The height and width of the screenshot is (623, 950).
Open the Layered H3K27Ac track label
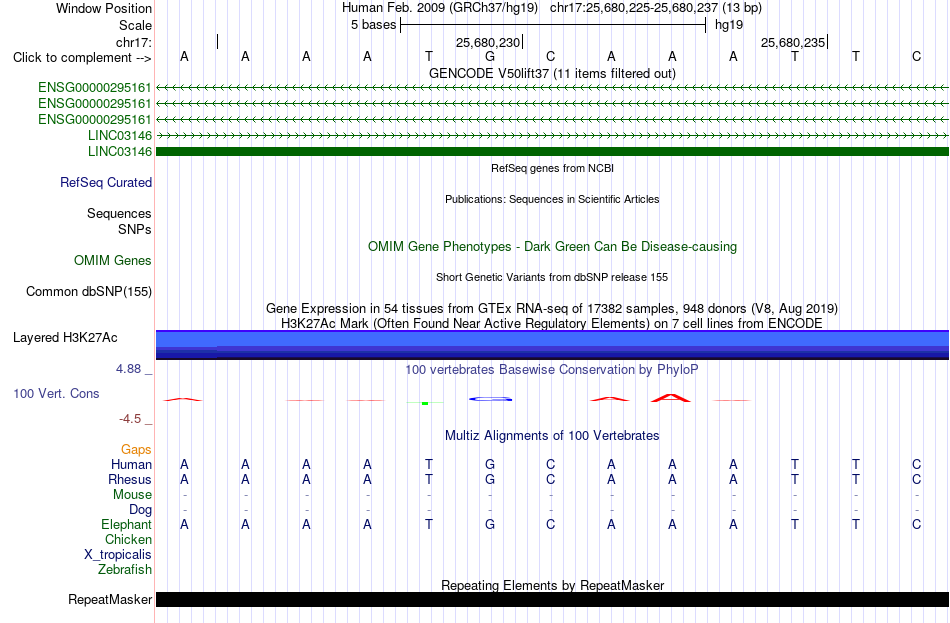pos(65,338)
